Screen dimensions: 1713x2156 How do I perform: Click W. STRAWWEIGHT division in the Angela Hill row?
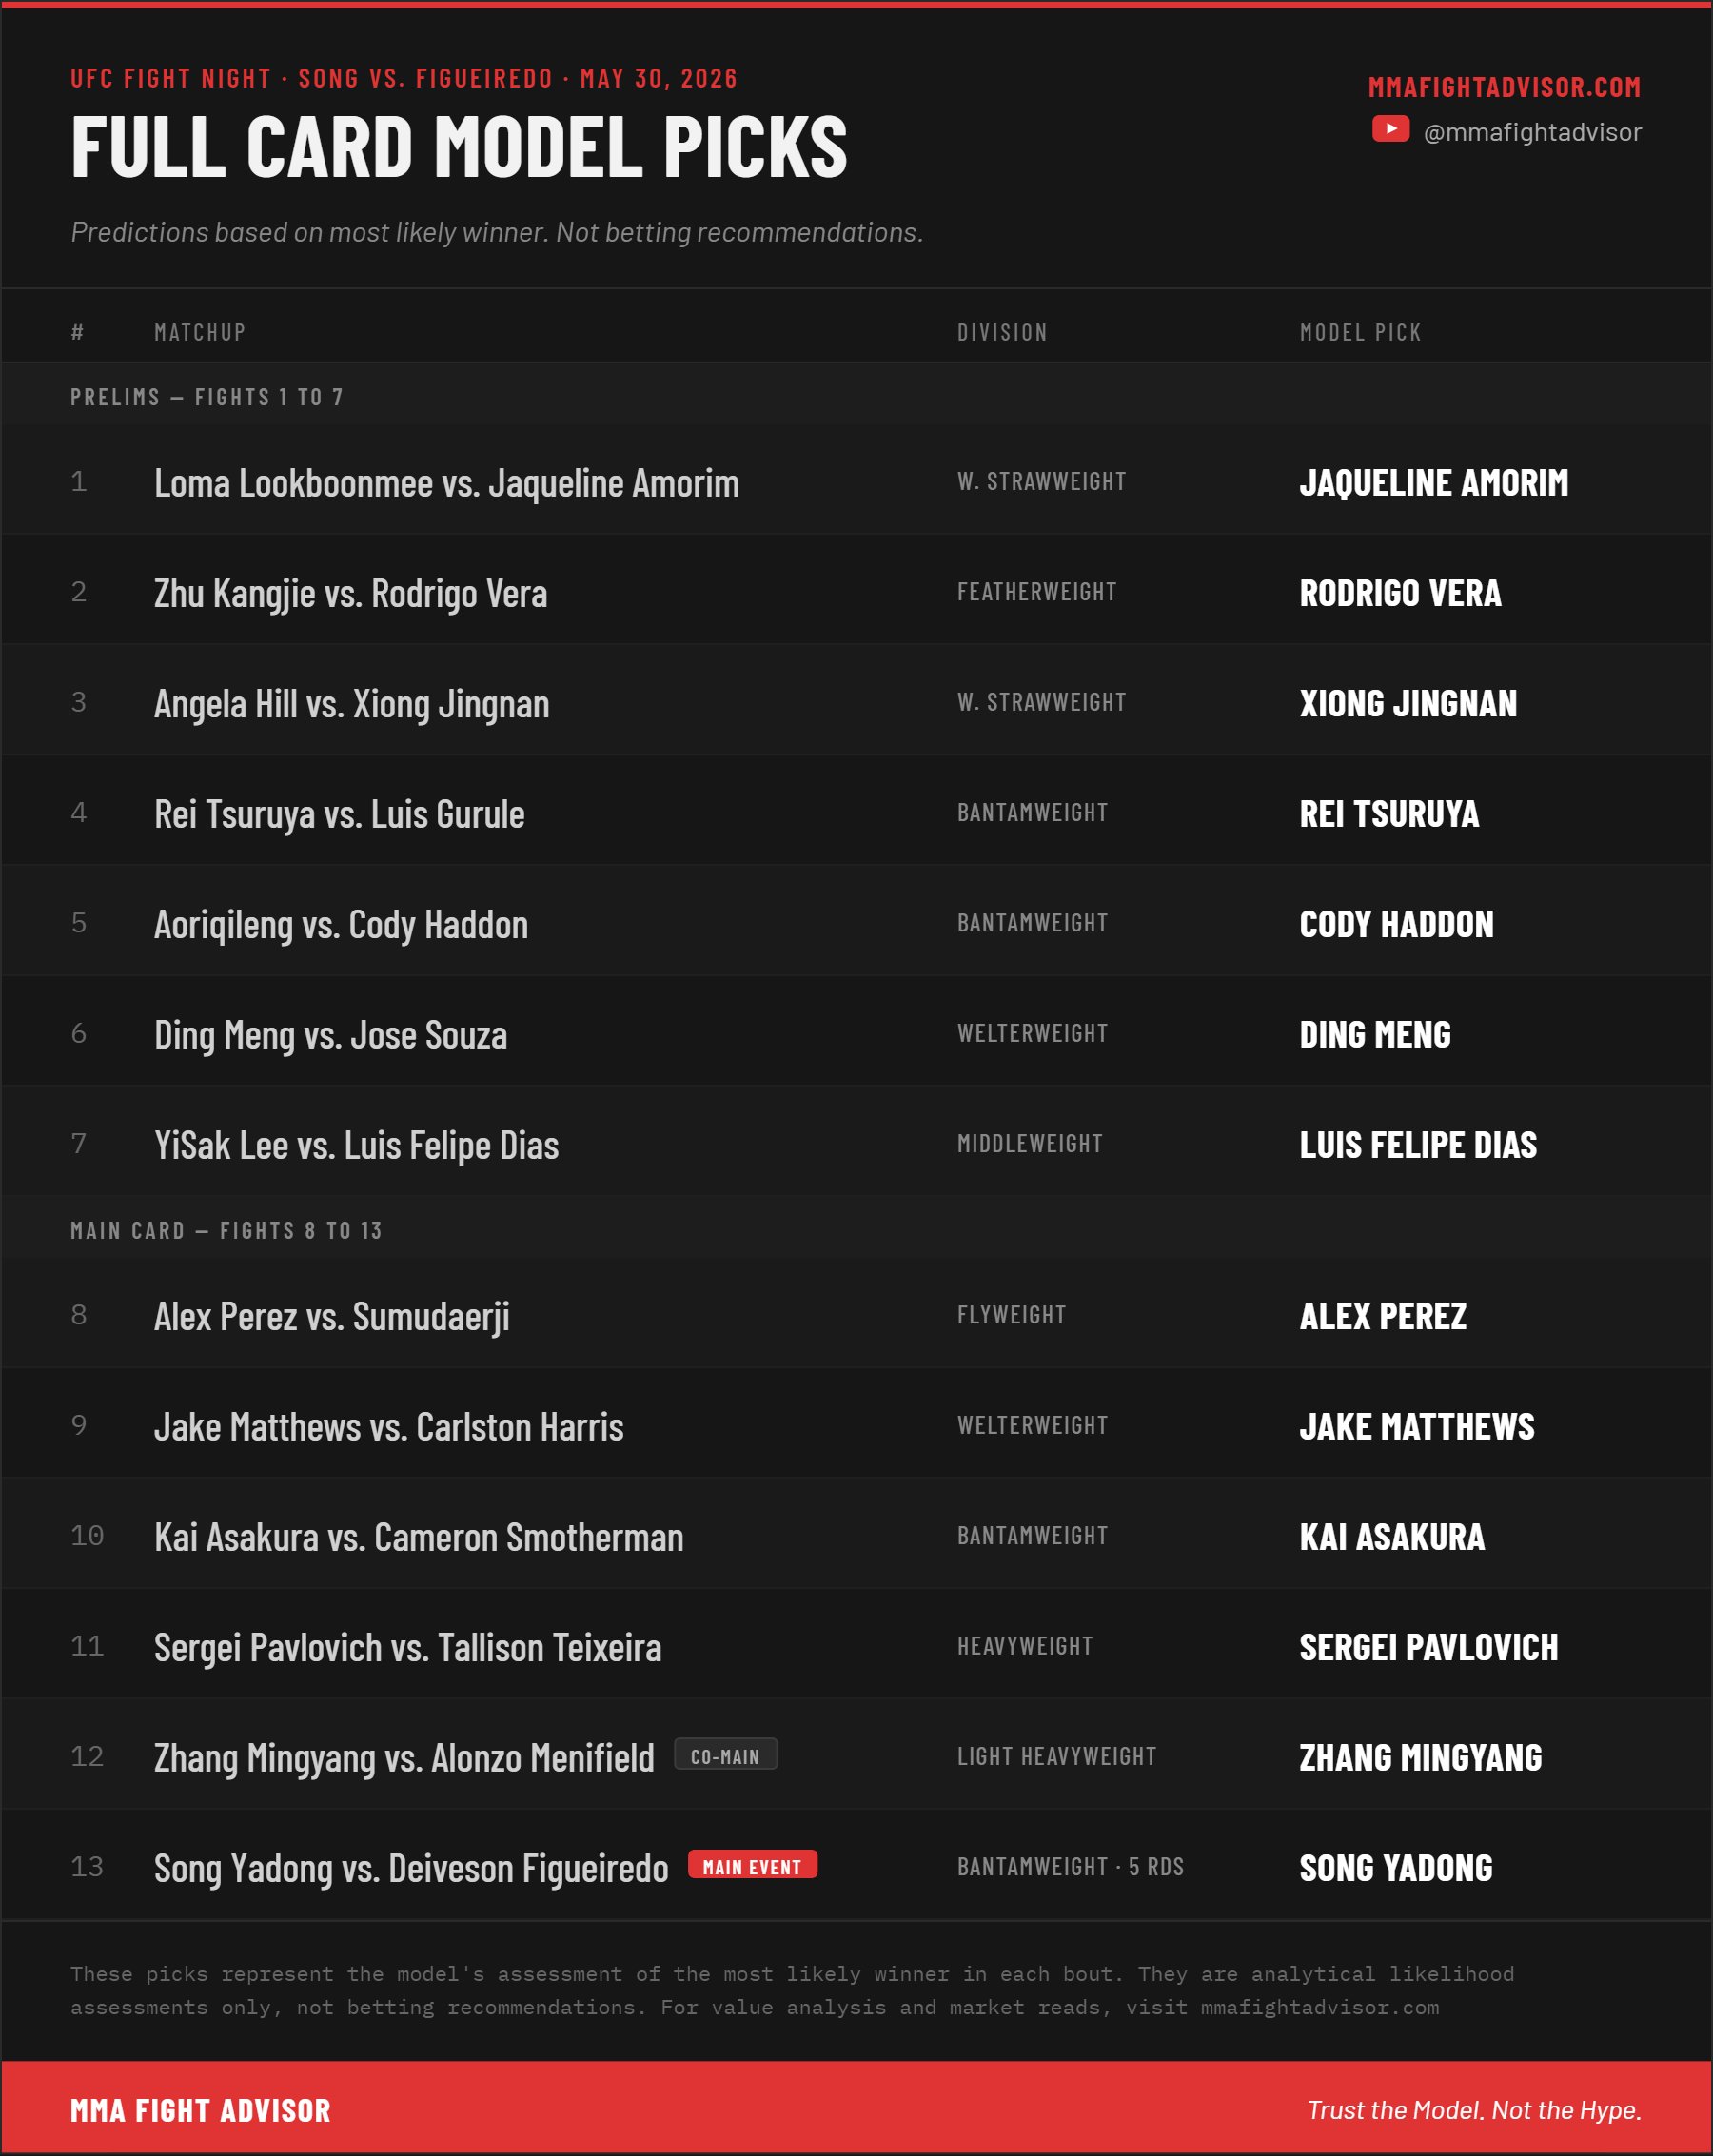click(x=1041, y=702)
